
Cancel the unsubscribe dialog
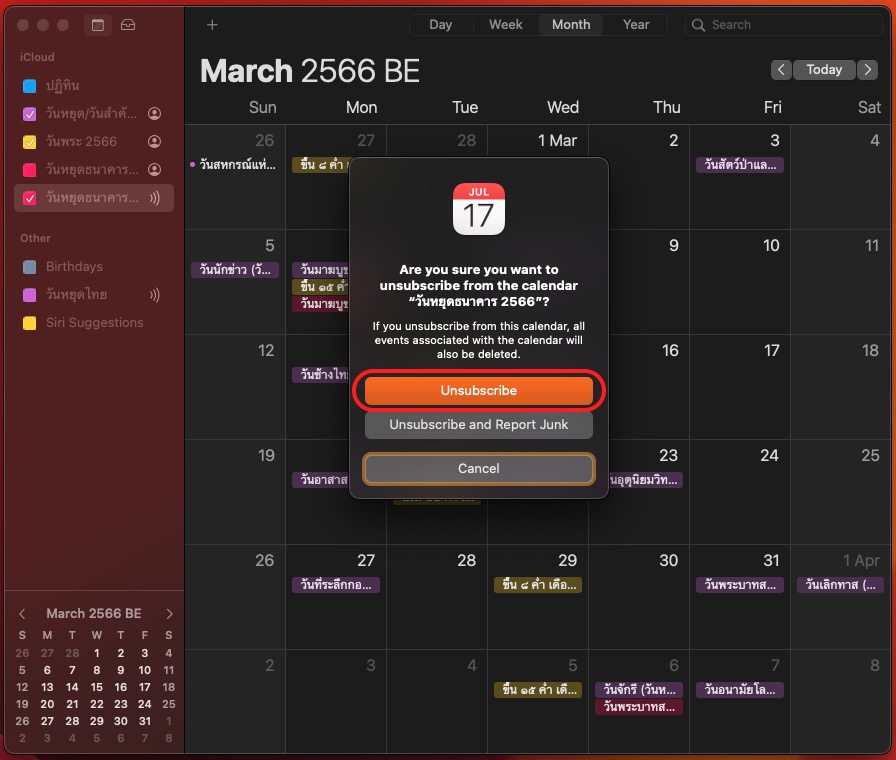tap(478, 468)
